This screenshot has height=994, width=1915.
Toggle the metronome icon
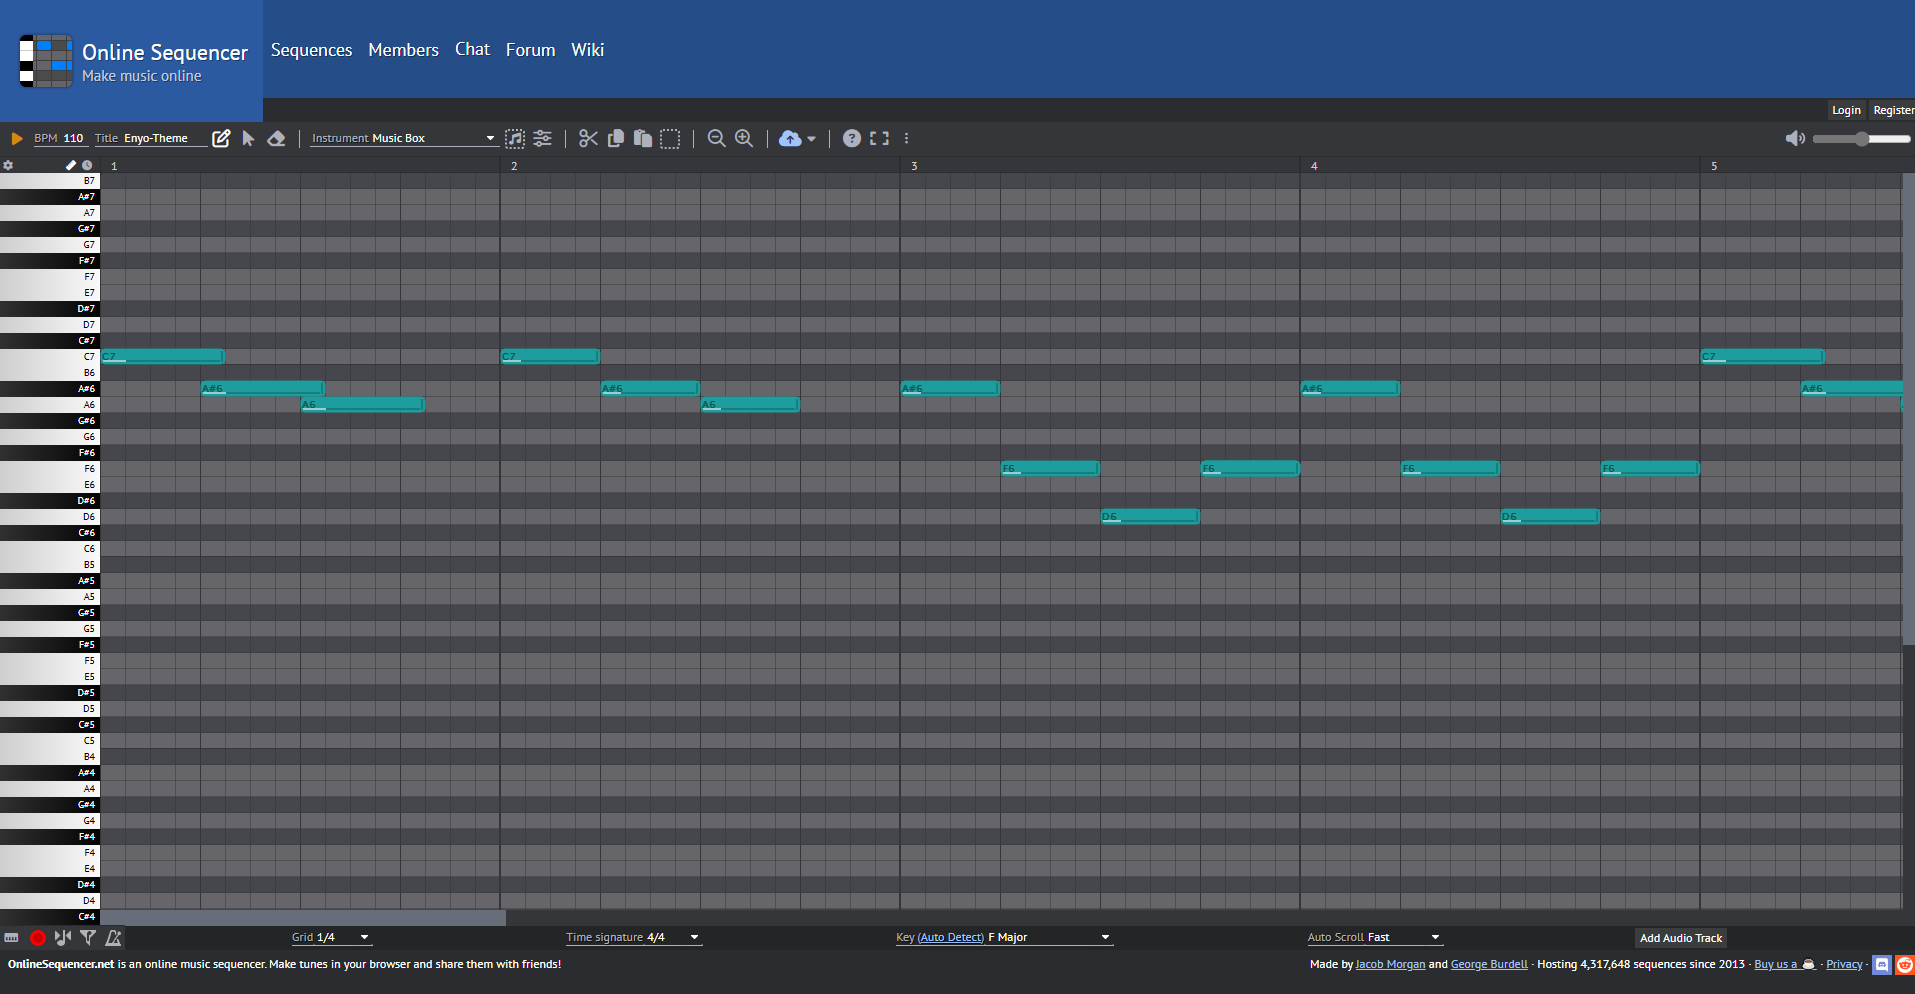(114, 937)
